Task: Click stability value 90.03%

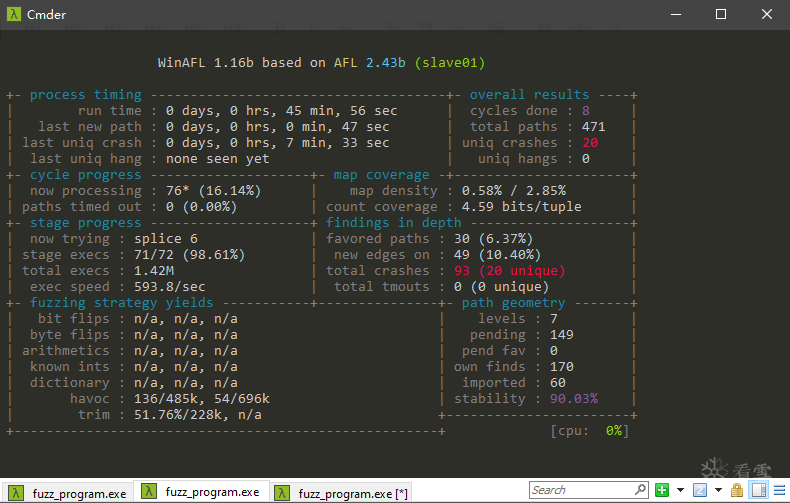Action: (x=574, y=399)
